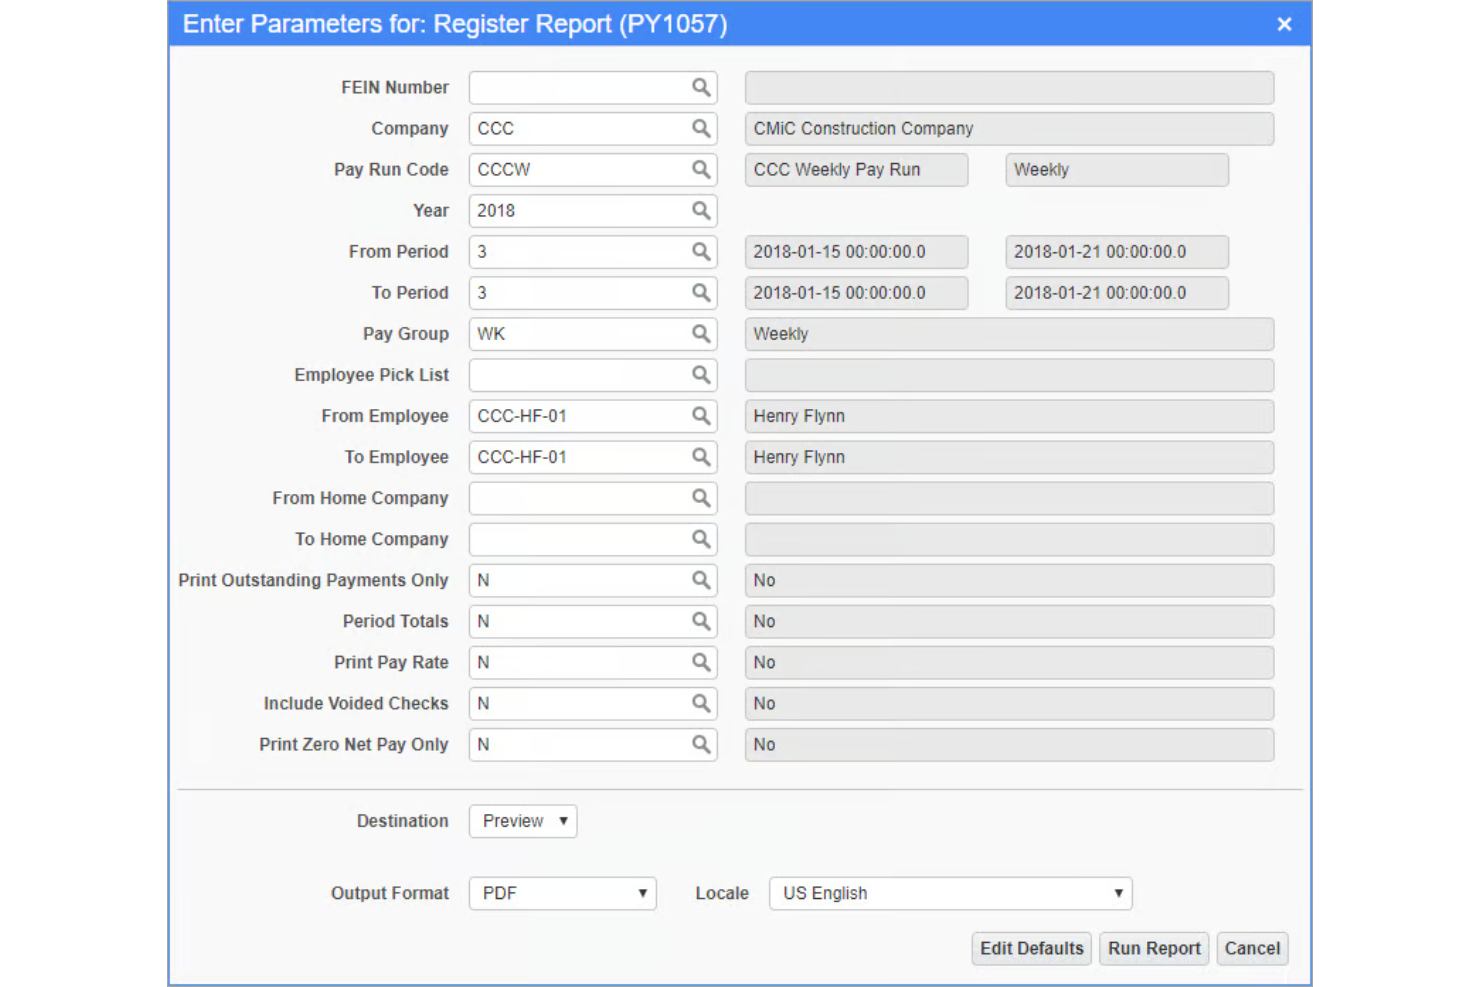Screen dimensions: 1480x987
Task: Click To Period end date 2018-01-21
Action: (x=1117, y=293)
